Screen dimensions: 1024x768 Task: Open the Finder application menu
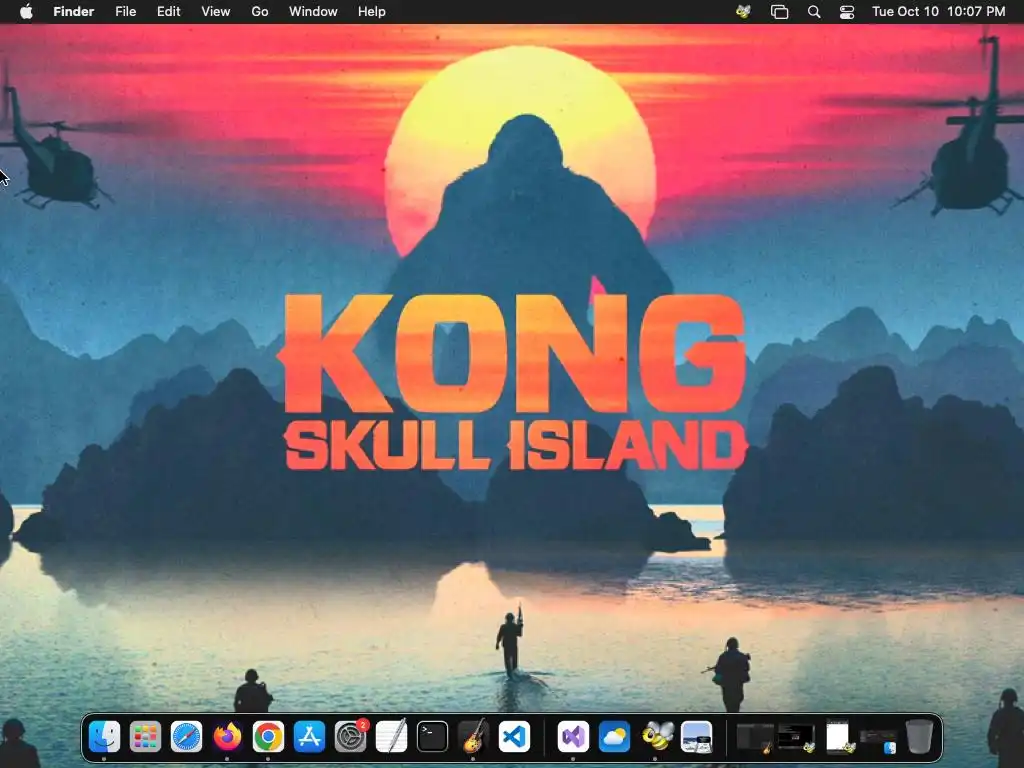pyautogui.click(x=73, y=12)
